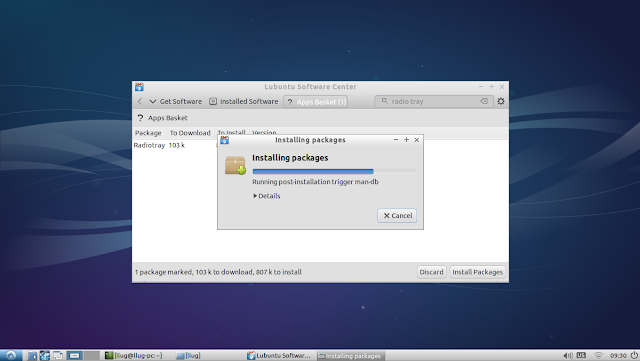Switch to lug terminal taskbar window
Image resolution: width=640 pixels, height=361 pixels.
point(133,356)
